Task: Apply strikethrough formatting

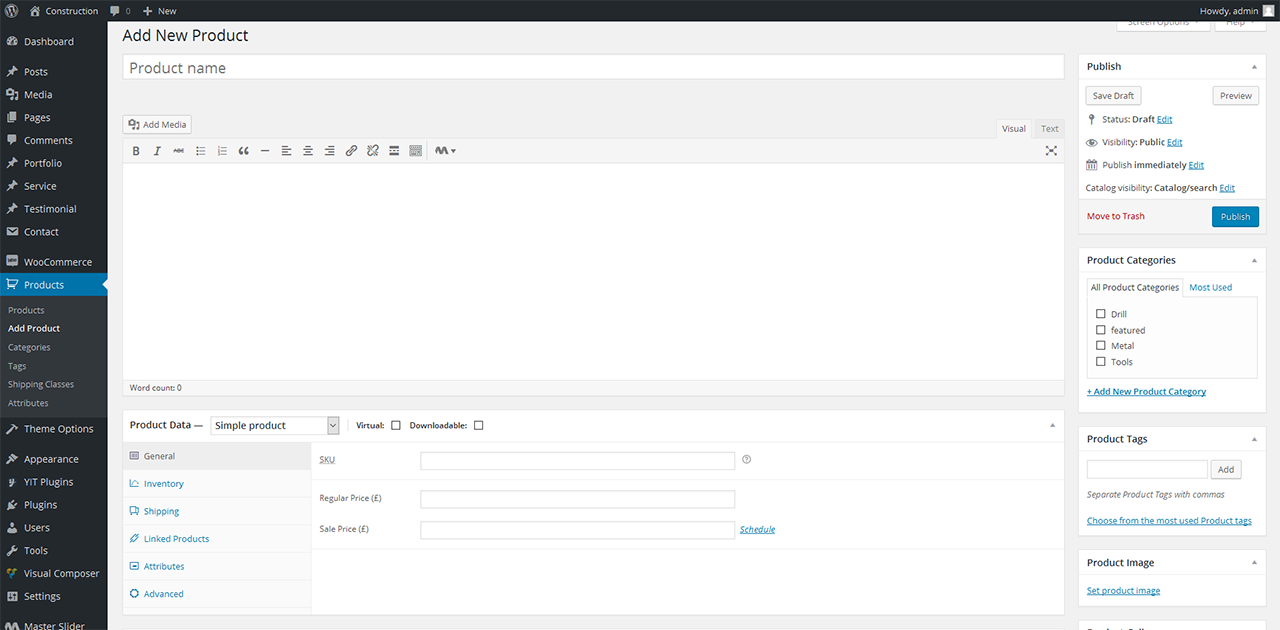Action: click(179, 151)
